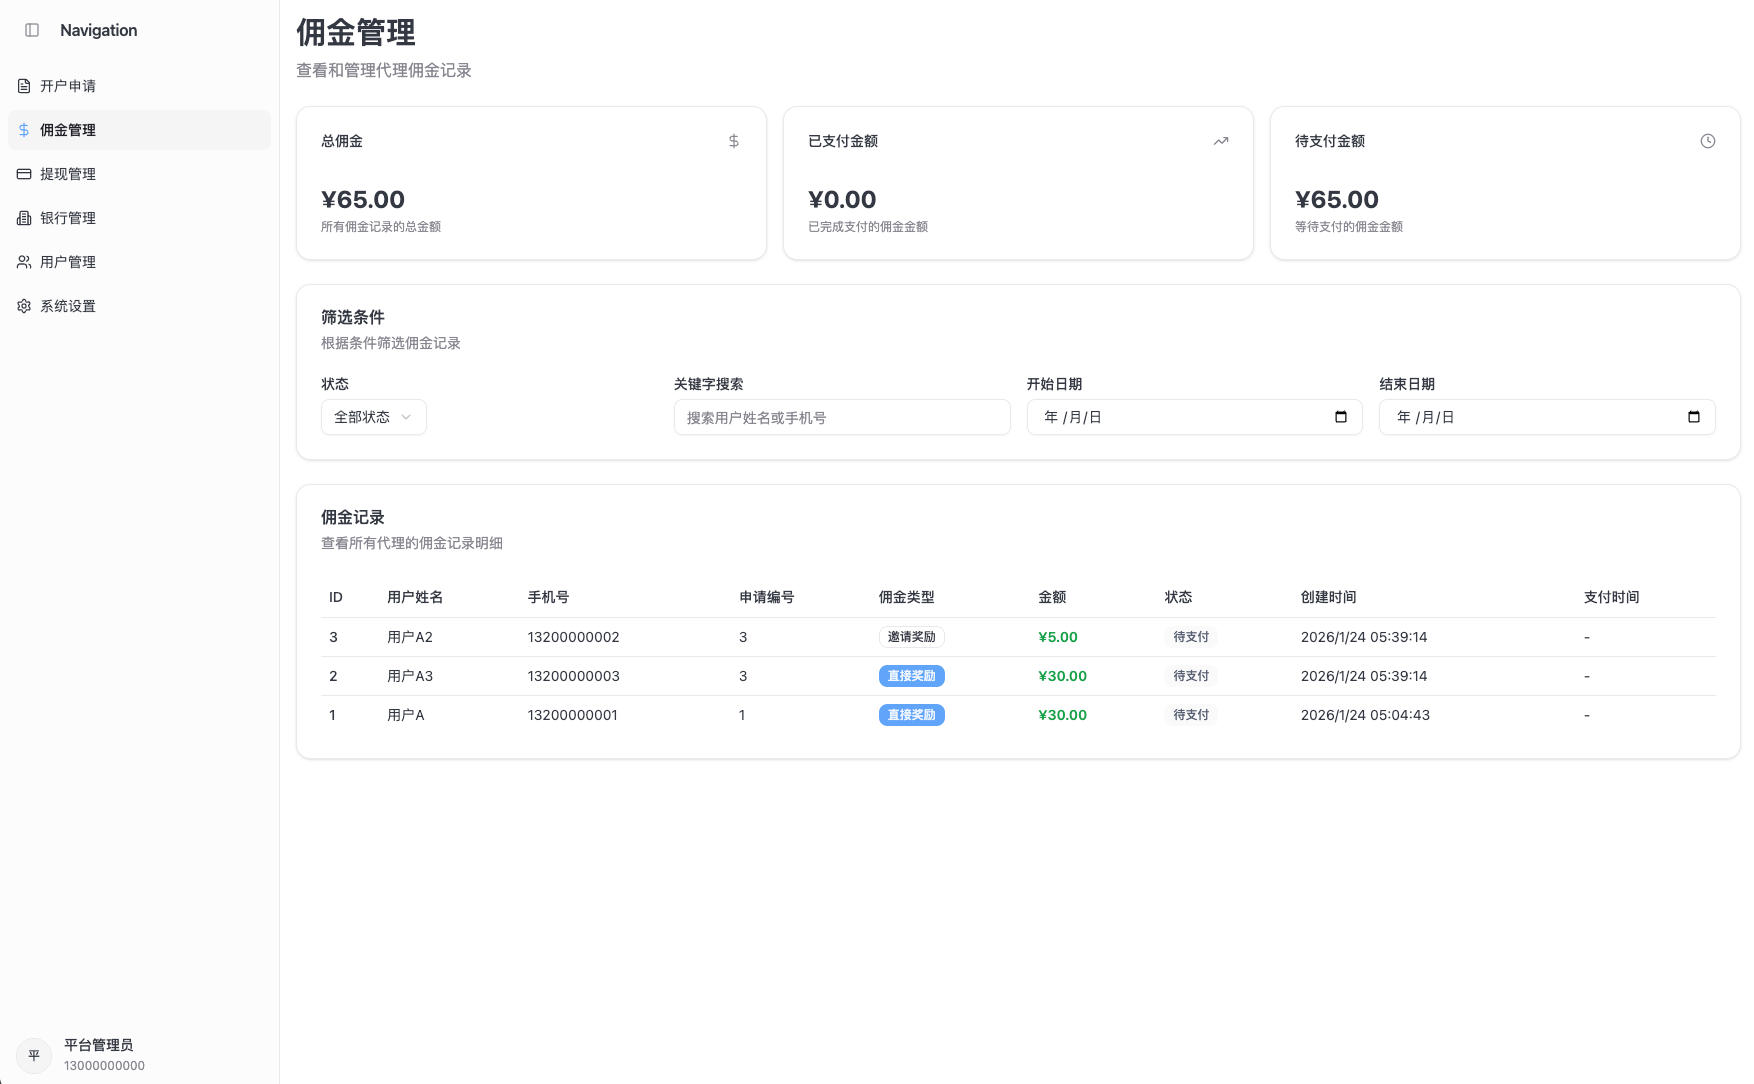Click the 金额 column header
Viewport: 1754px width, 1084px height.
point(1052,597)
